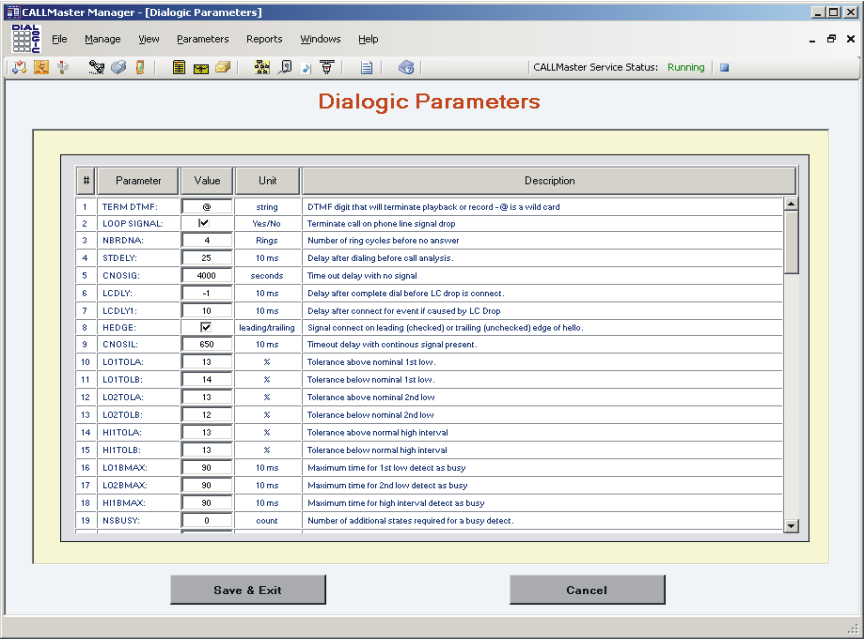Viewport: 865px width, 639px height.
Task: Click the Parameter column header
Action: pyautogui.click(x=138, y=180)
